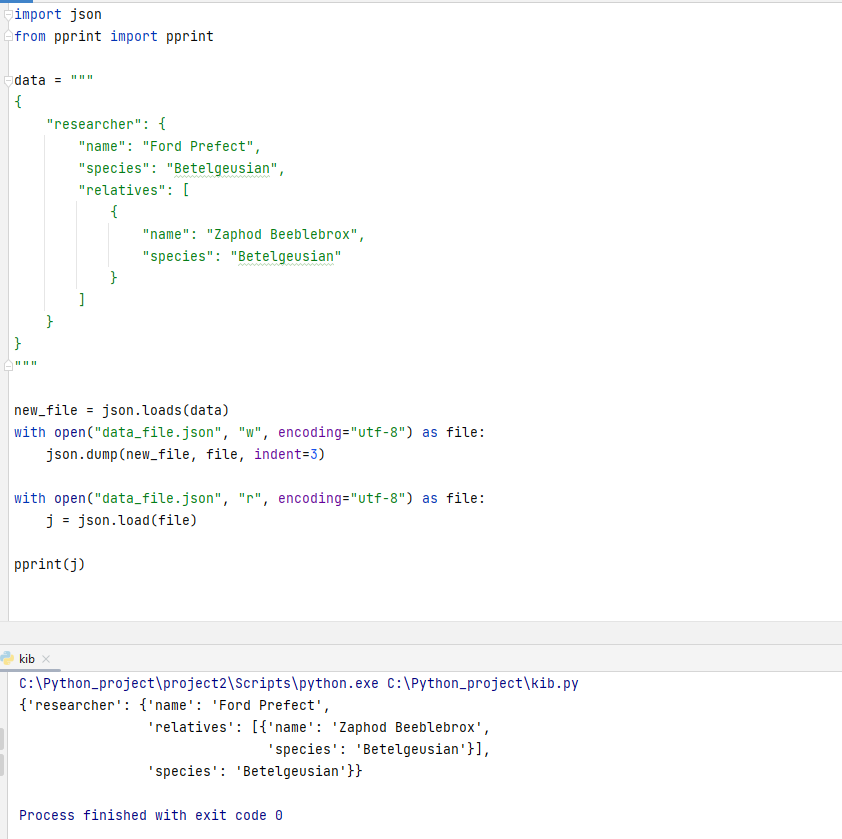
Task: Select the kib run tab
Action: pos(27,659)
